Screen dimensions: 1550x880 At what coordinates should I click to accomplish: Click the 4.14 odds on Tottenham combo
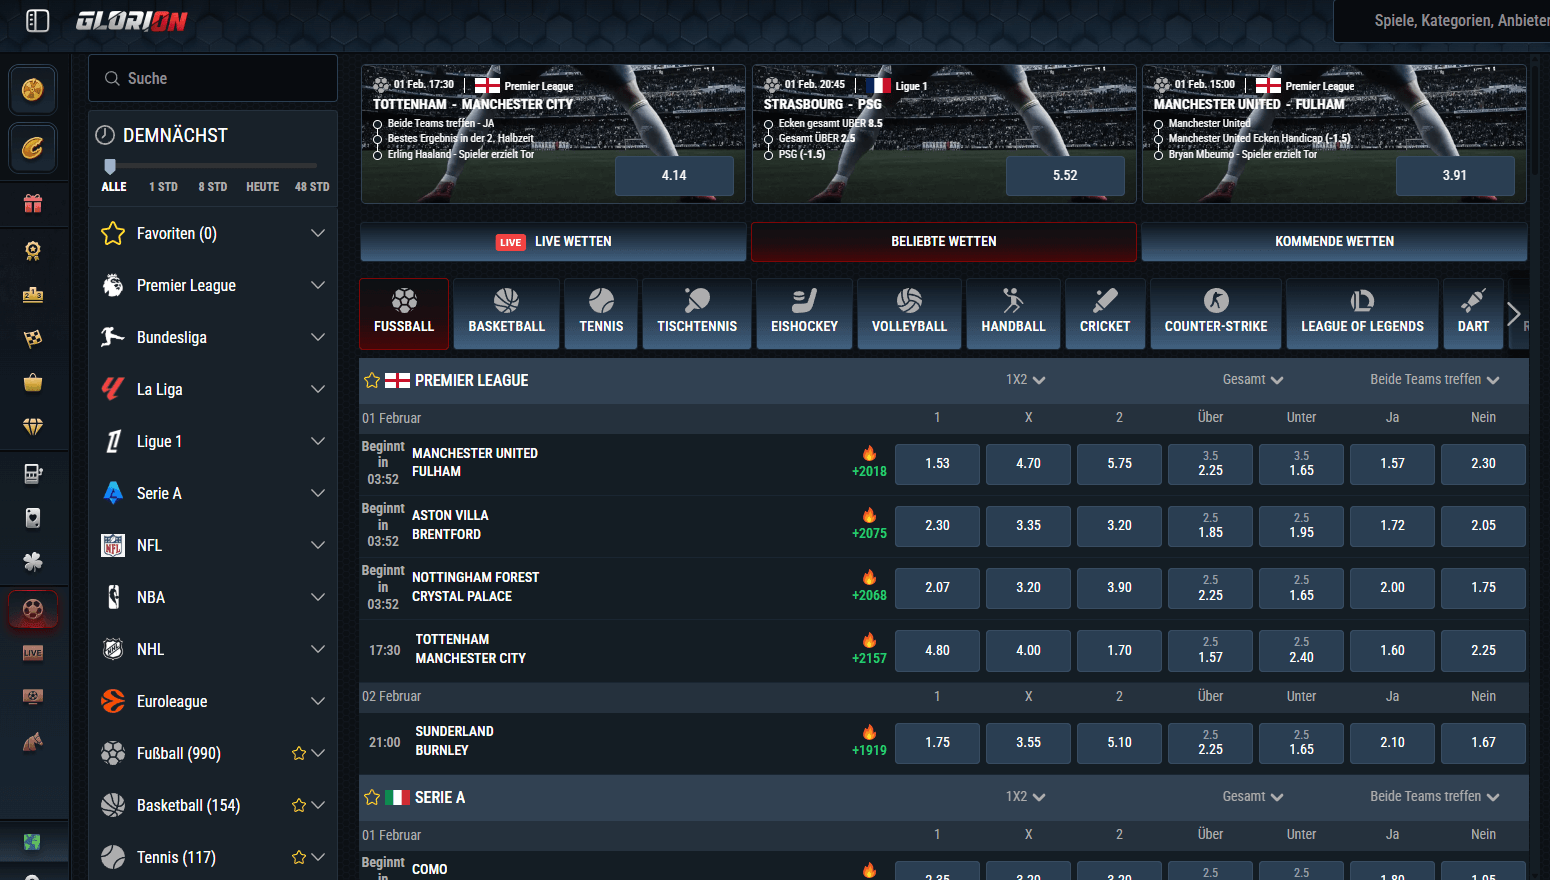pos(674,176)
